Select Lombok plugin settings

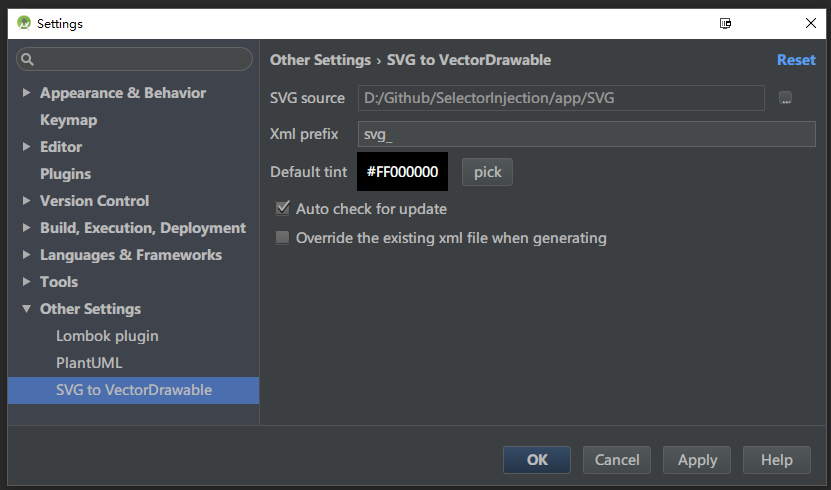point(107,336)
